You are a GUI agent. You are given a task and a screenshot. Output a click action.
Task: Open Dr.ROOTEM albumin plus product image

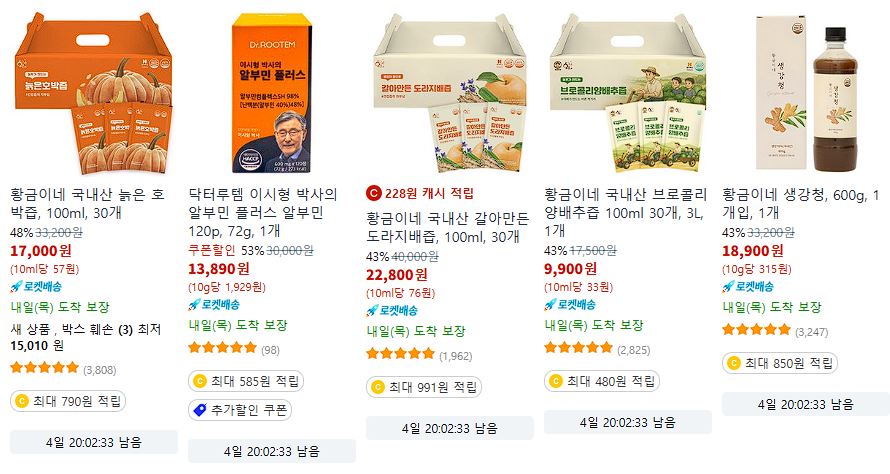271,94
